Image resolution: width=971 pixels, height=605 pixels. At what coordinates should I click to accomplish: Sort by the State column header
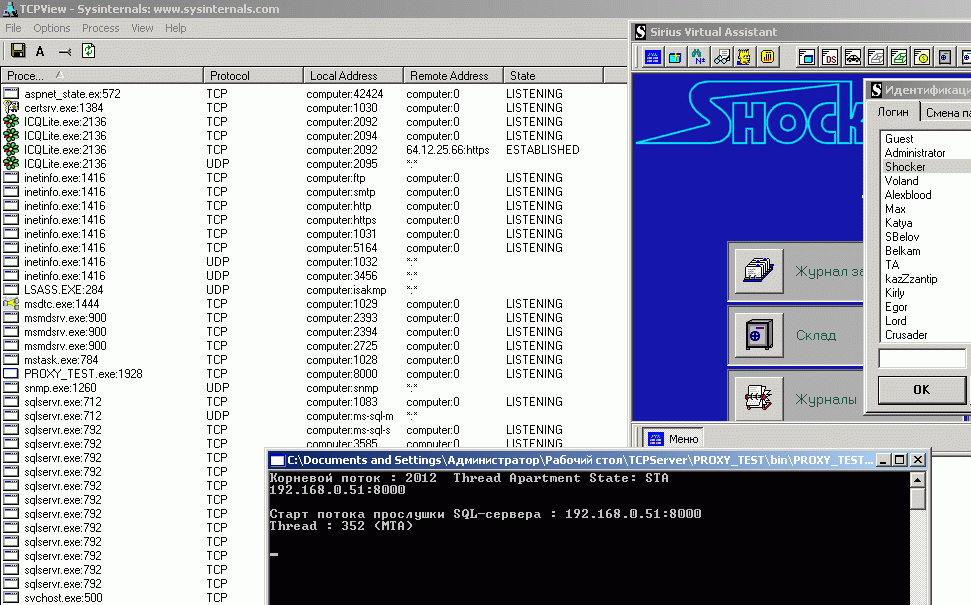(x=553, y=76)
